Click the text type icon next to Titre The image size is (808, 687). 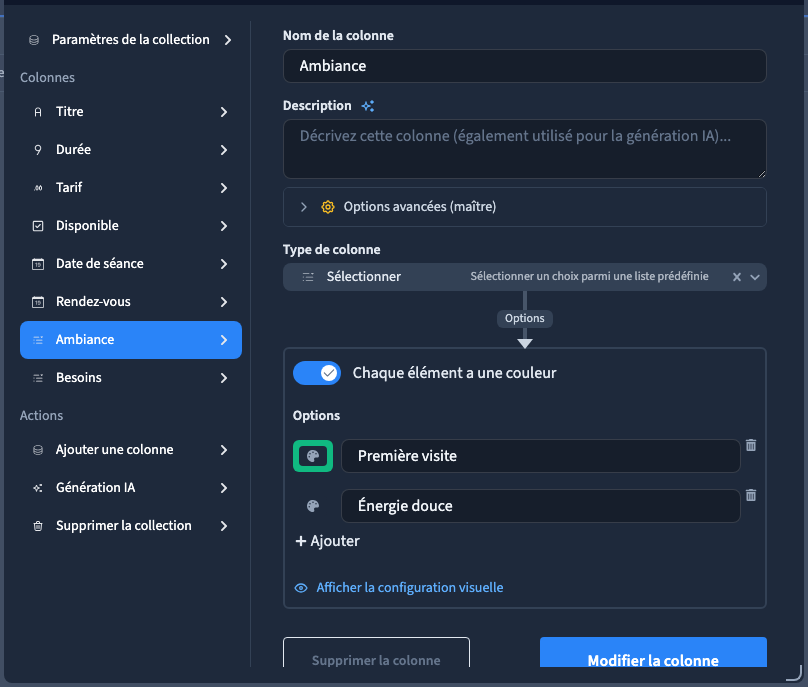38,112
